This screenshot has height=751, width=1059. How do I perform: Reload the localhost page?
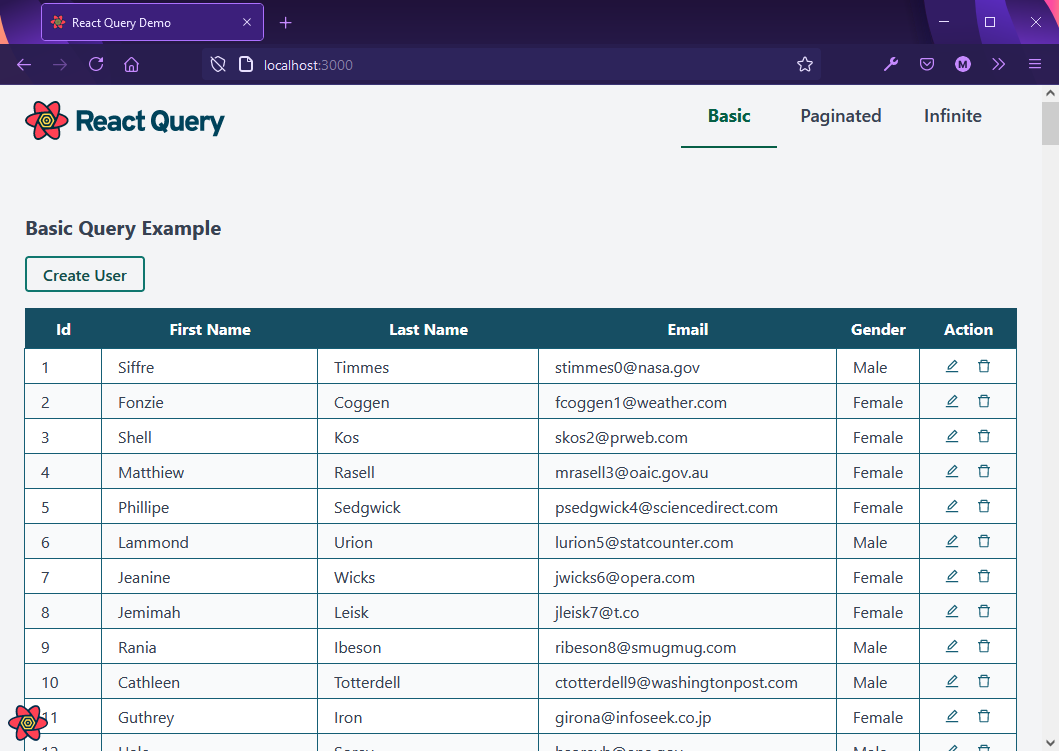[x=96, y=64]
